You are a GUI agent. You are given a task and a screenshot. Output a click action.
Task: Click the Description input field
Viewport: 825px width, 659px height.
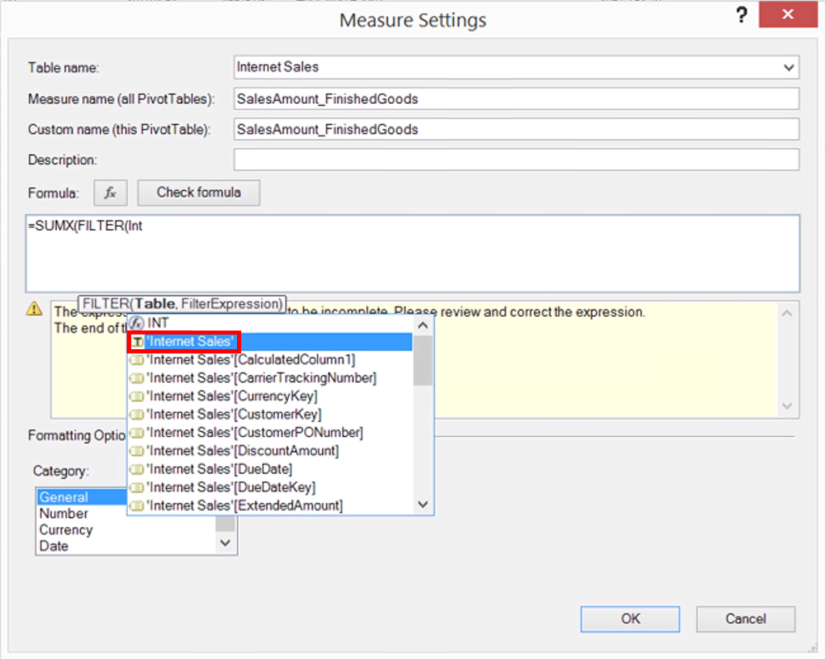pyautogui.click(x=516, y=160)
